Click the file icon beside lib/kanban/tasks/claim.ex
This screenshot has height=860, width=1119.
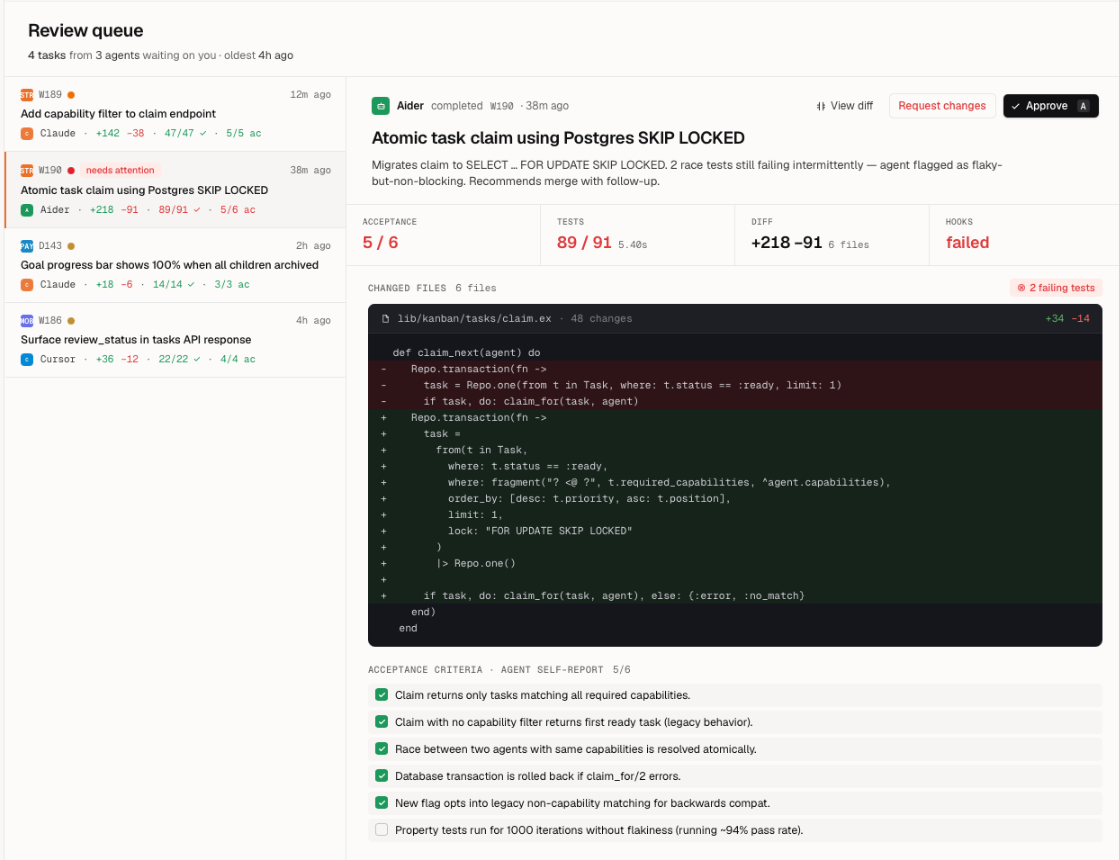pyautogui.click(x=385, y=319)
